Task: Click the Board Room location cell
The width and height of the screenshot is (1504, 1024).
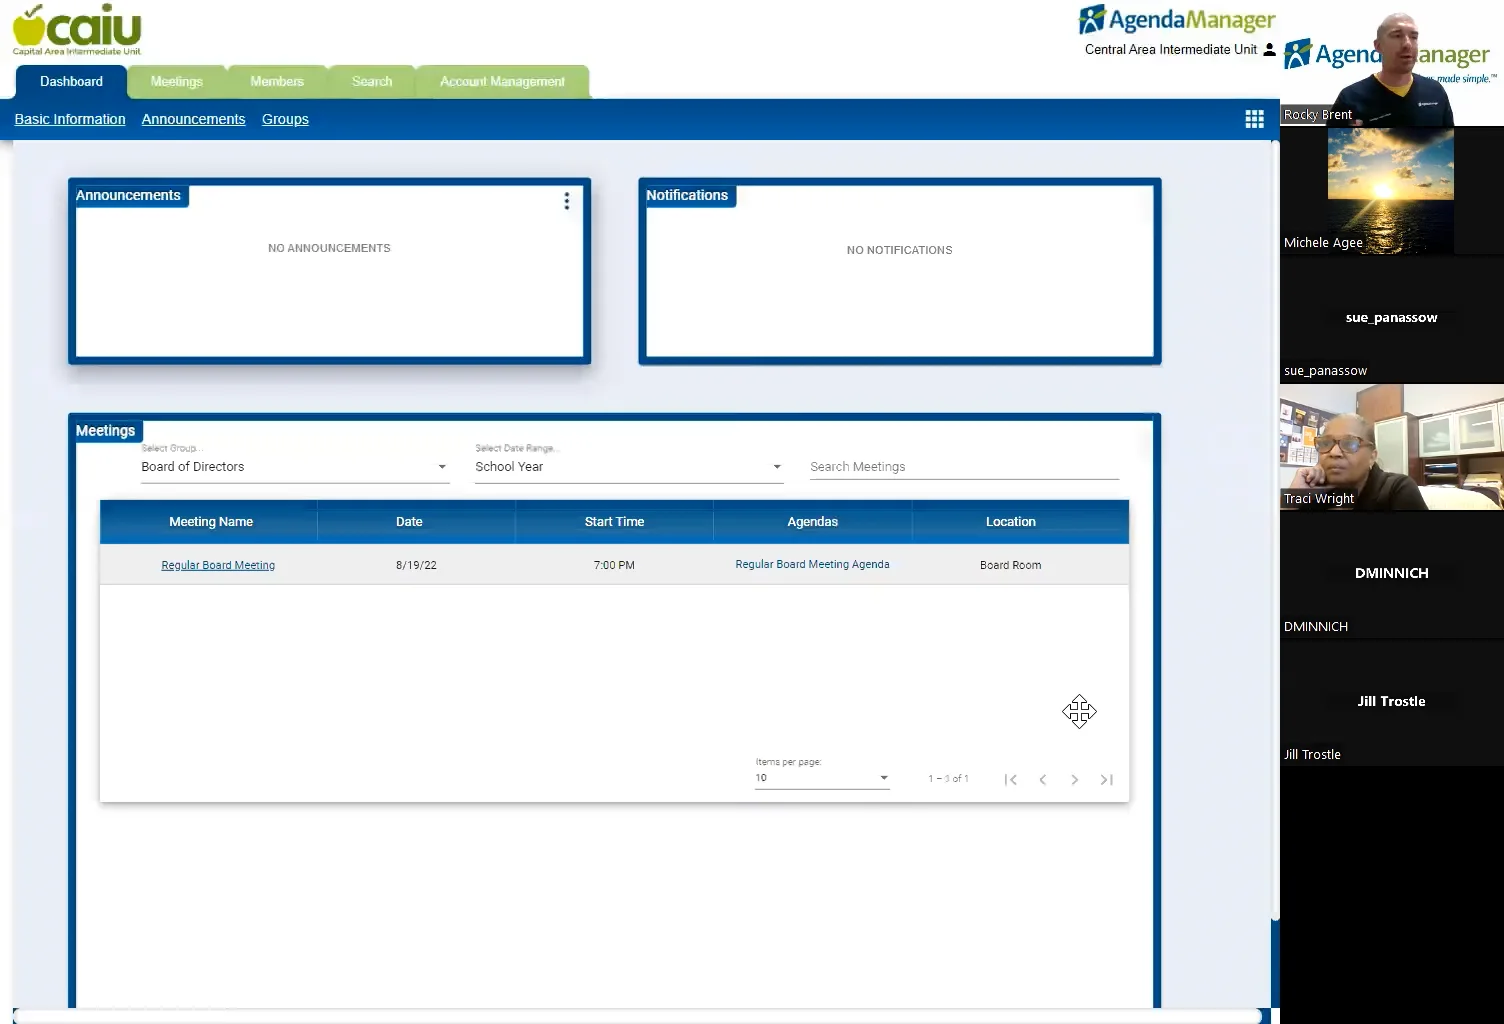Action: click(x=1010, y=565)
